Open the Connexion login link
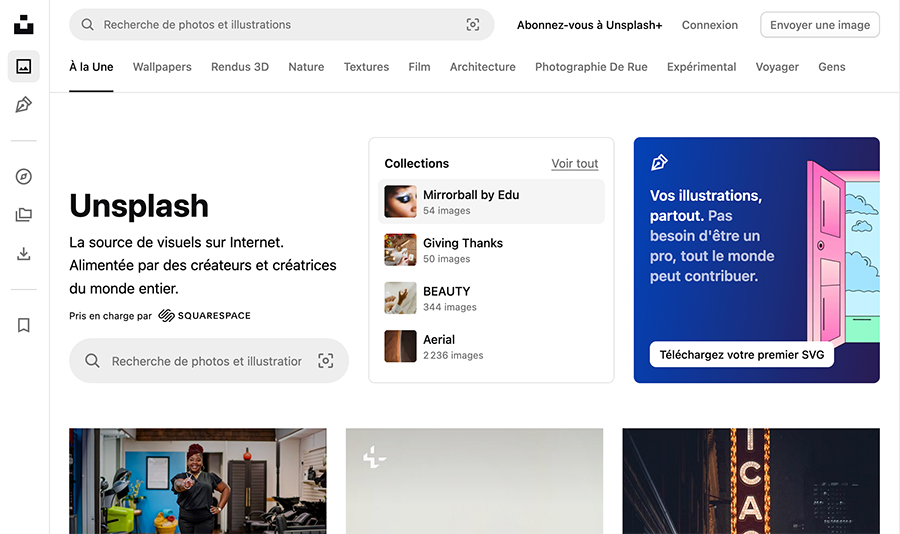This screenshot has height=534, width=900. [x=709, y=25]
